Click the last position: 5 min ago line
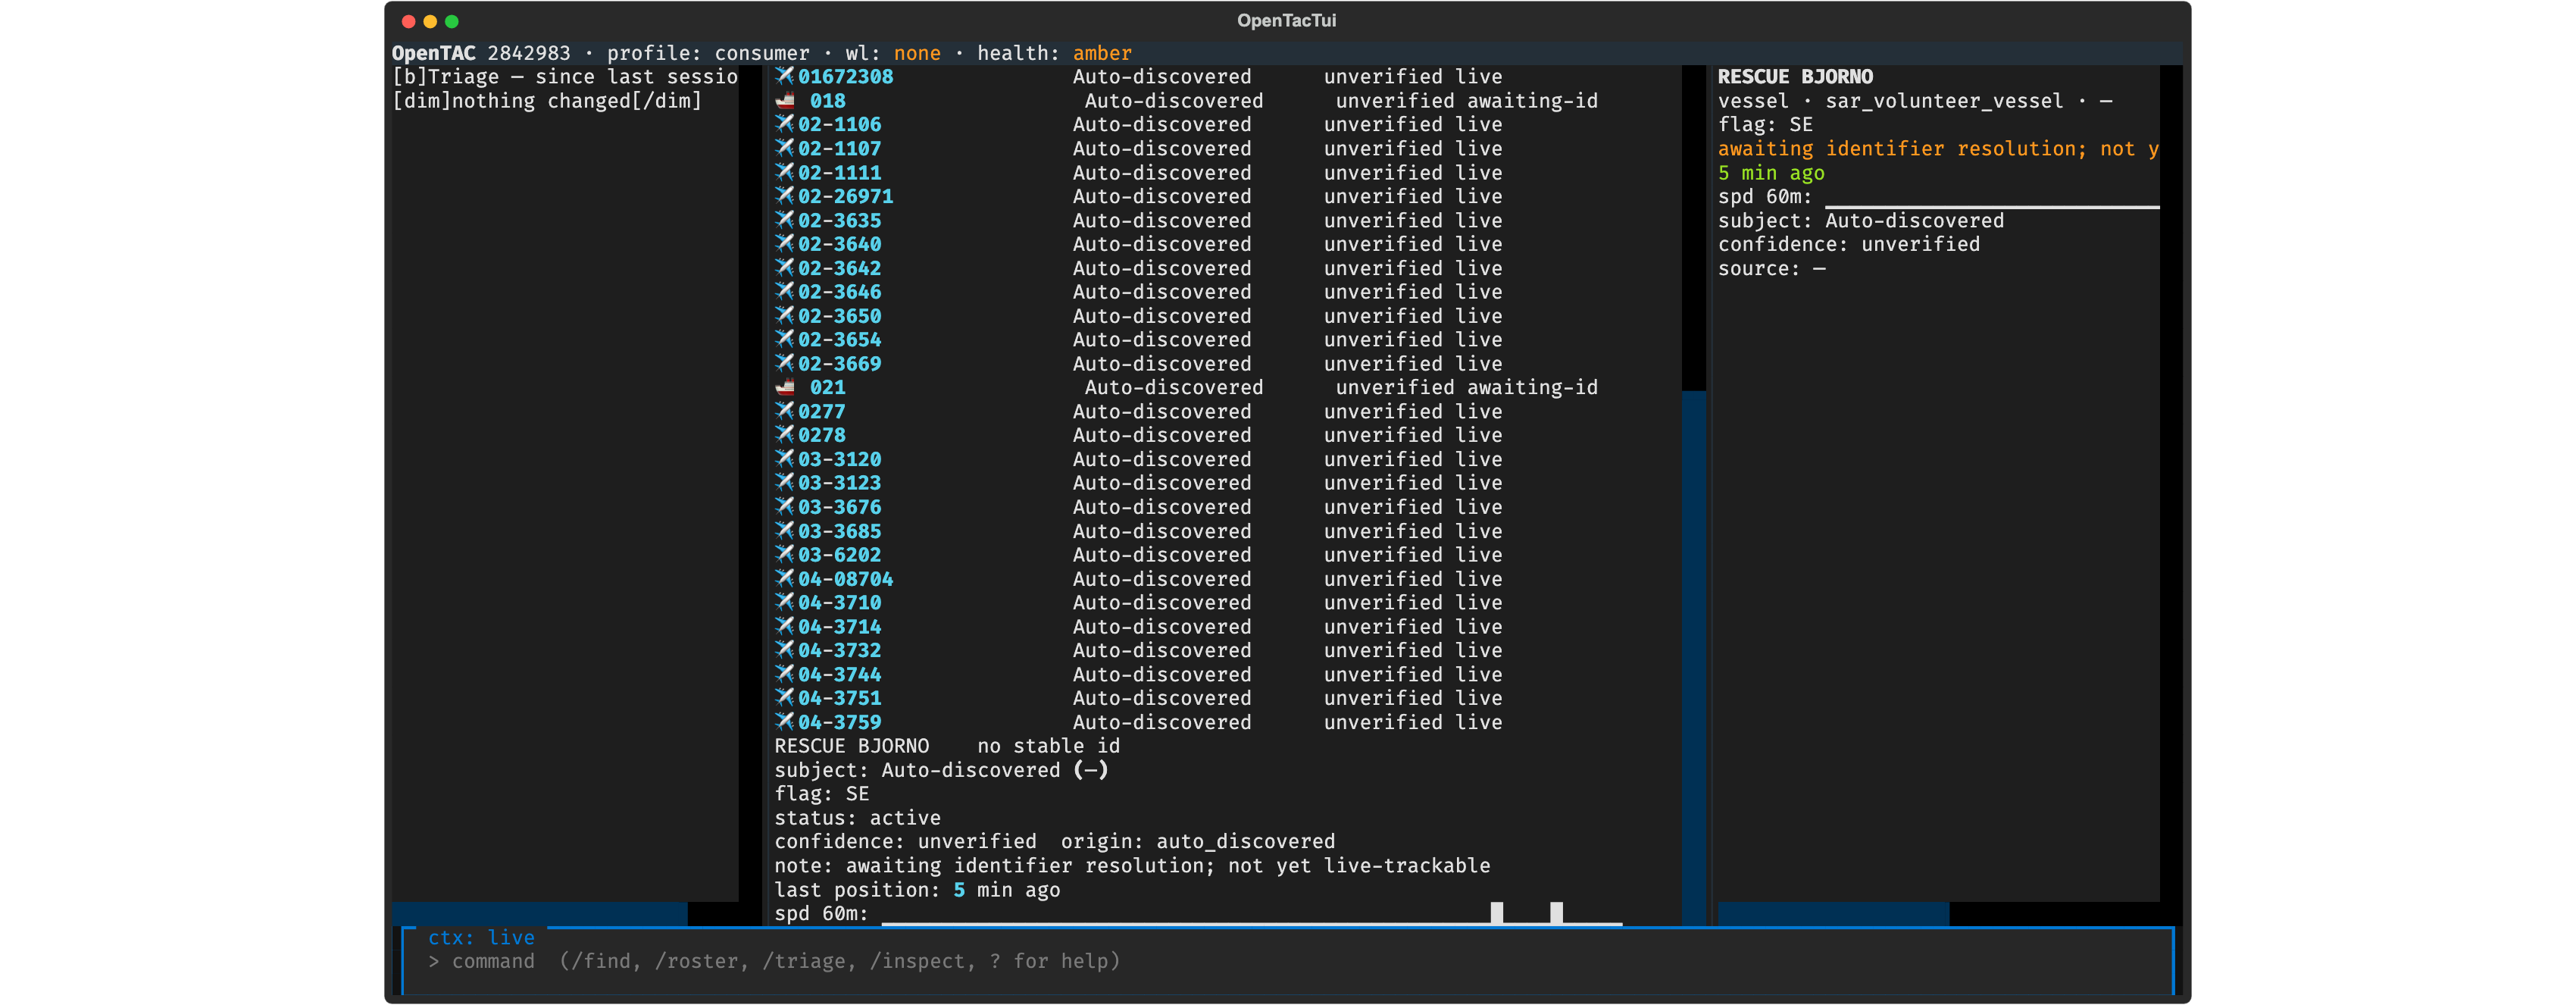The image size is (2576, 1005). 917,891
